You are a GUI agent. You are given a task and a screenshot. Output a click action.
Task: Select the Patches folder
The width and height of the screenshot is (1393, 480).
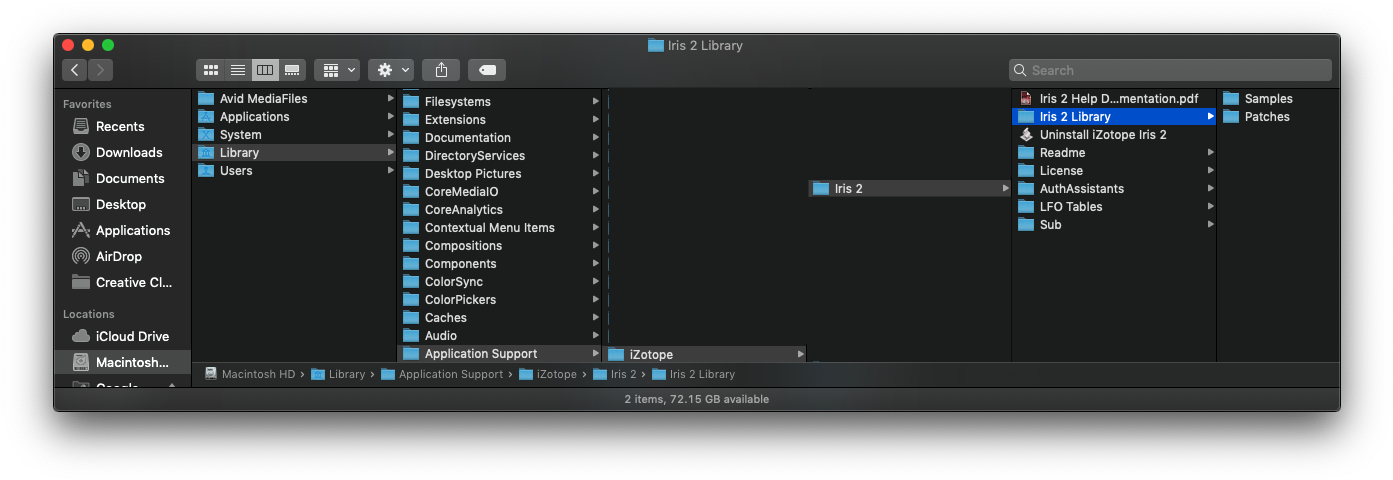pyautogui.click(x=1278, y=116)
